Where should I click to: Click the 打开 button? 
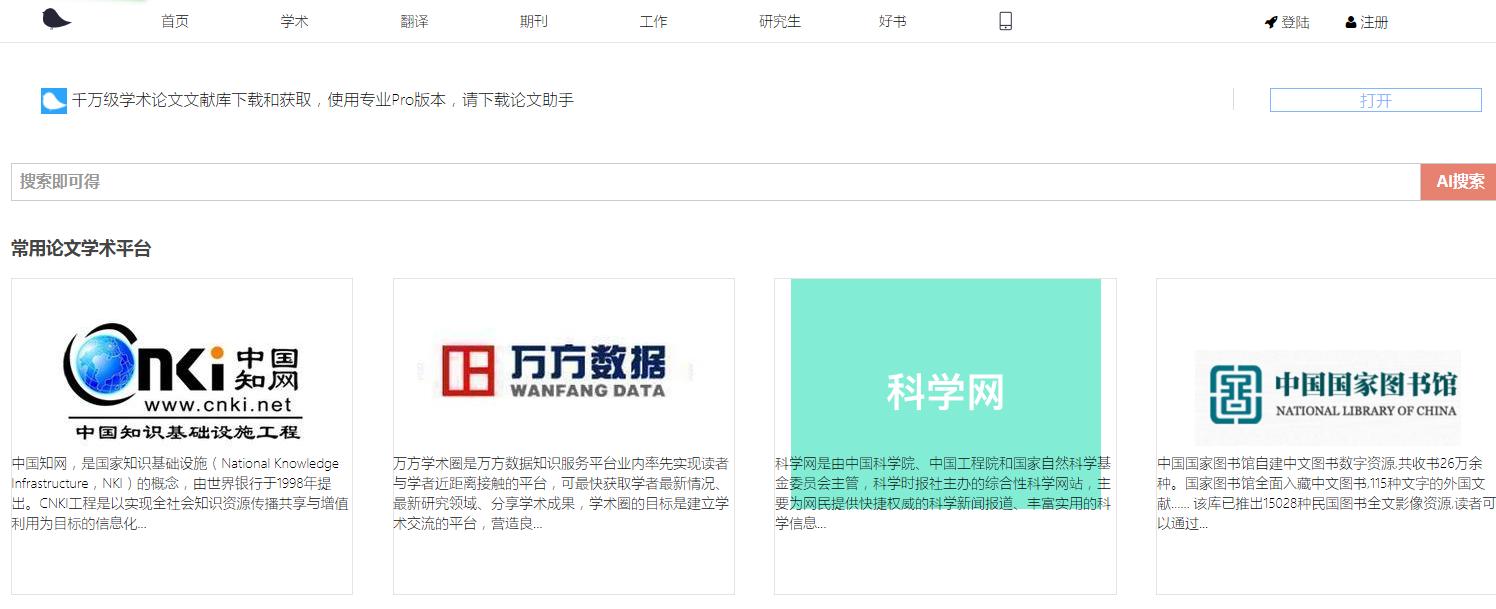tap(1375, 100)
